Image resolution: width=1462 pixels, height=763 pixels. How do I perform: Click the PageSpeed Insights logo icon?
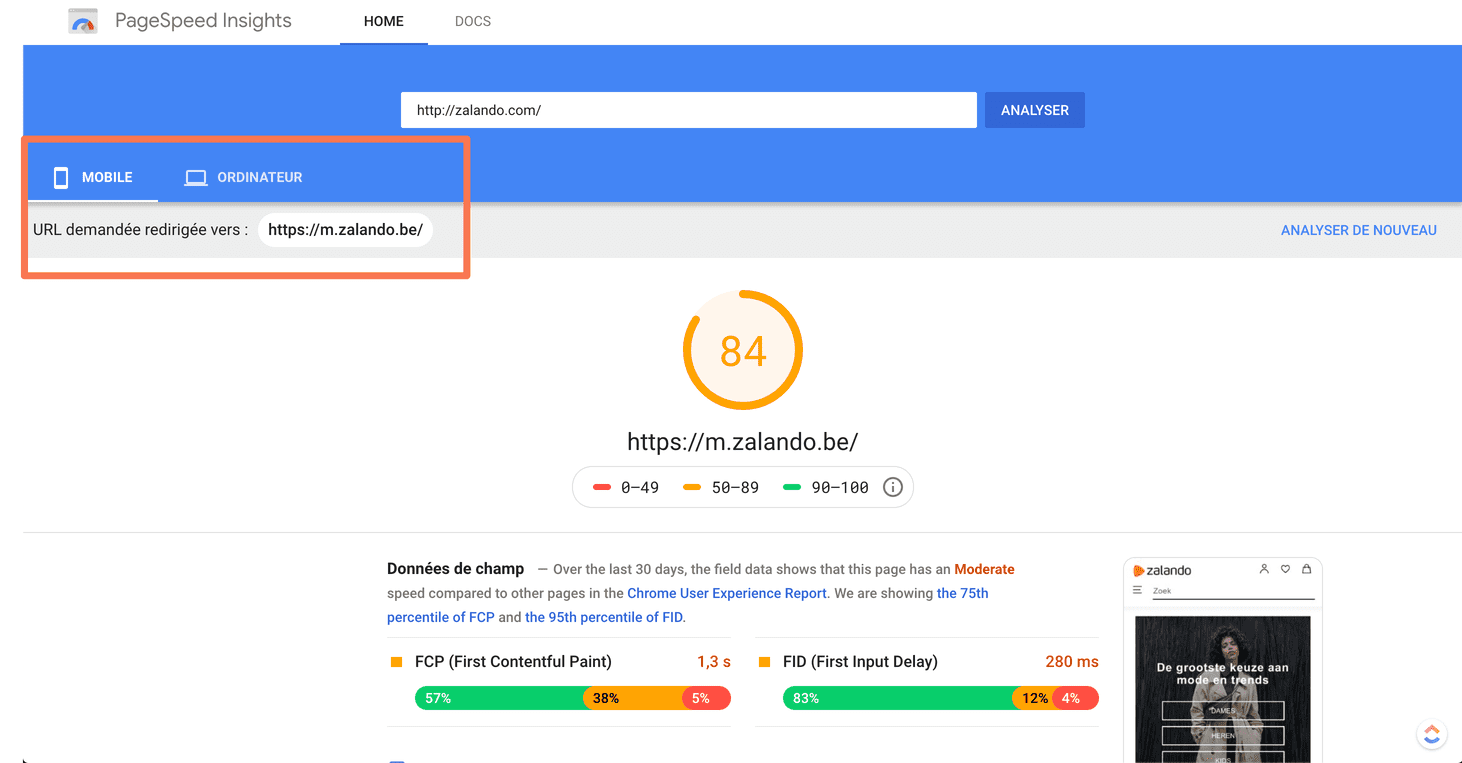pyautogui.click(x=83, y=21)
